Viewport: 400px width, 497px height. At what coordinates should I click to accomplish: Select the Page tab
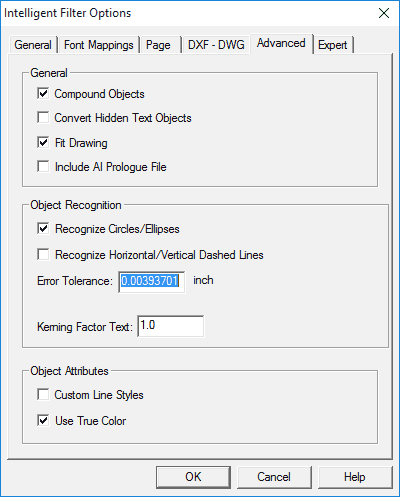pyautogui.click(x=158, y=45)
